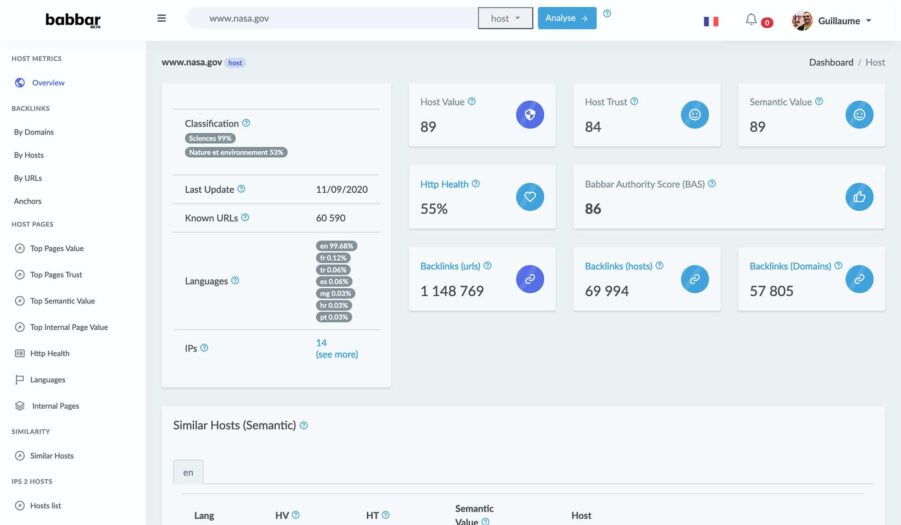Screen dimensions: 901x525
Task: Click the Babbar Authority Score thumbs-up icon
Action: click(x=859, y=197)
